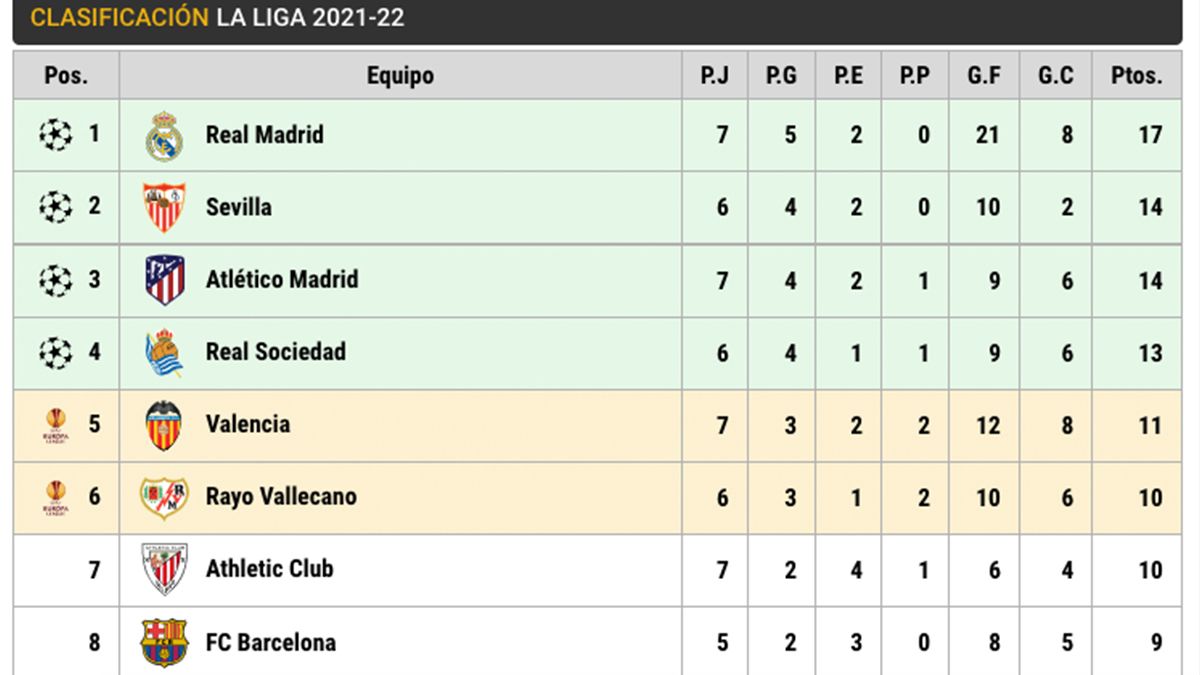Image resolution: width=1200 pixels, height=675 pixels.
Task: Click the Pos. column header
Action: pos(66,76)
